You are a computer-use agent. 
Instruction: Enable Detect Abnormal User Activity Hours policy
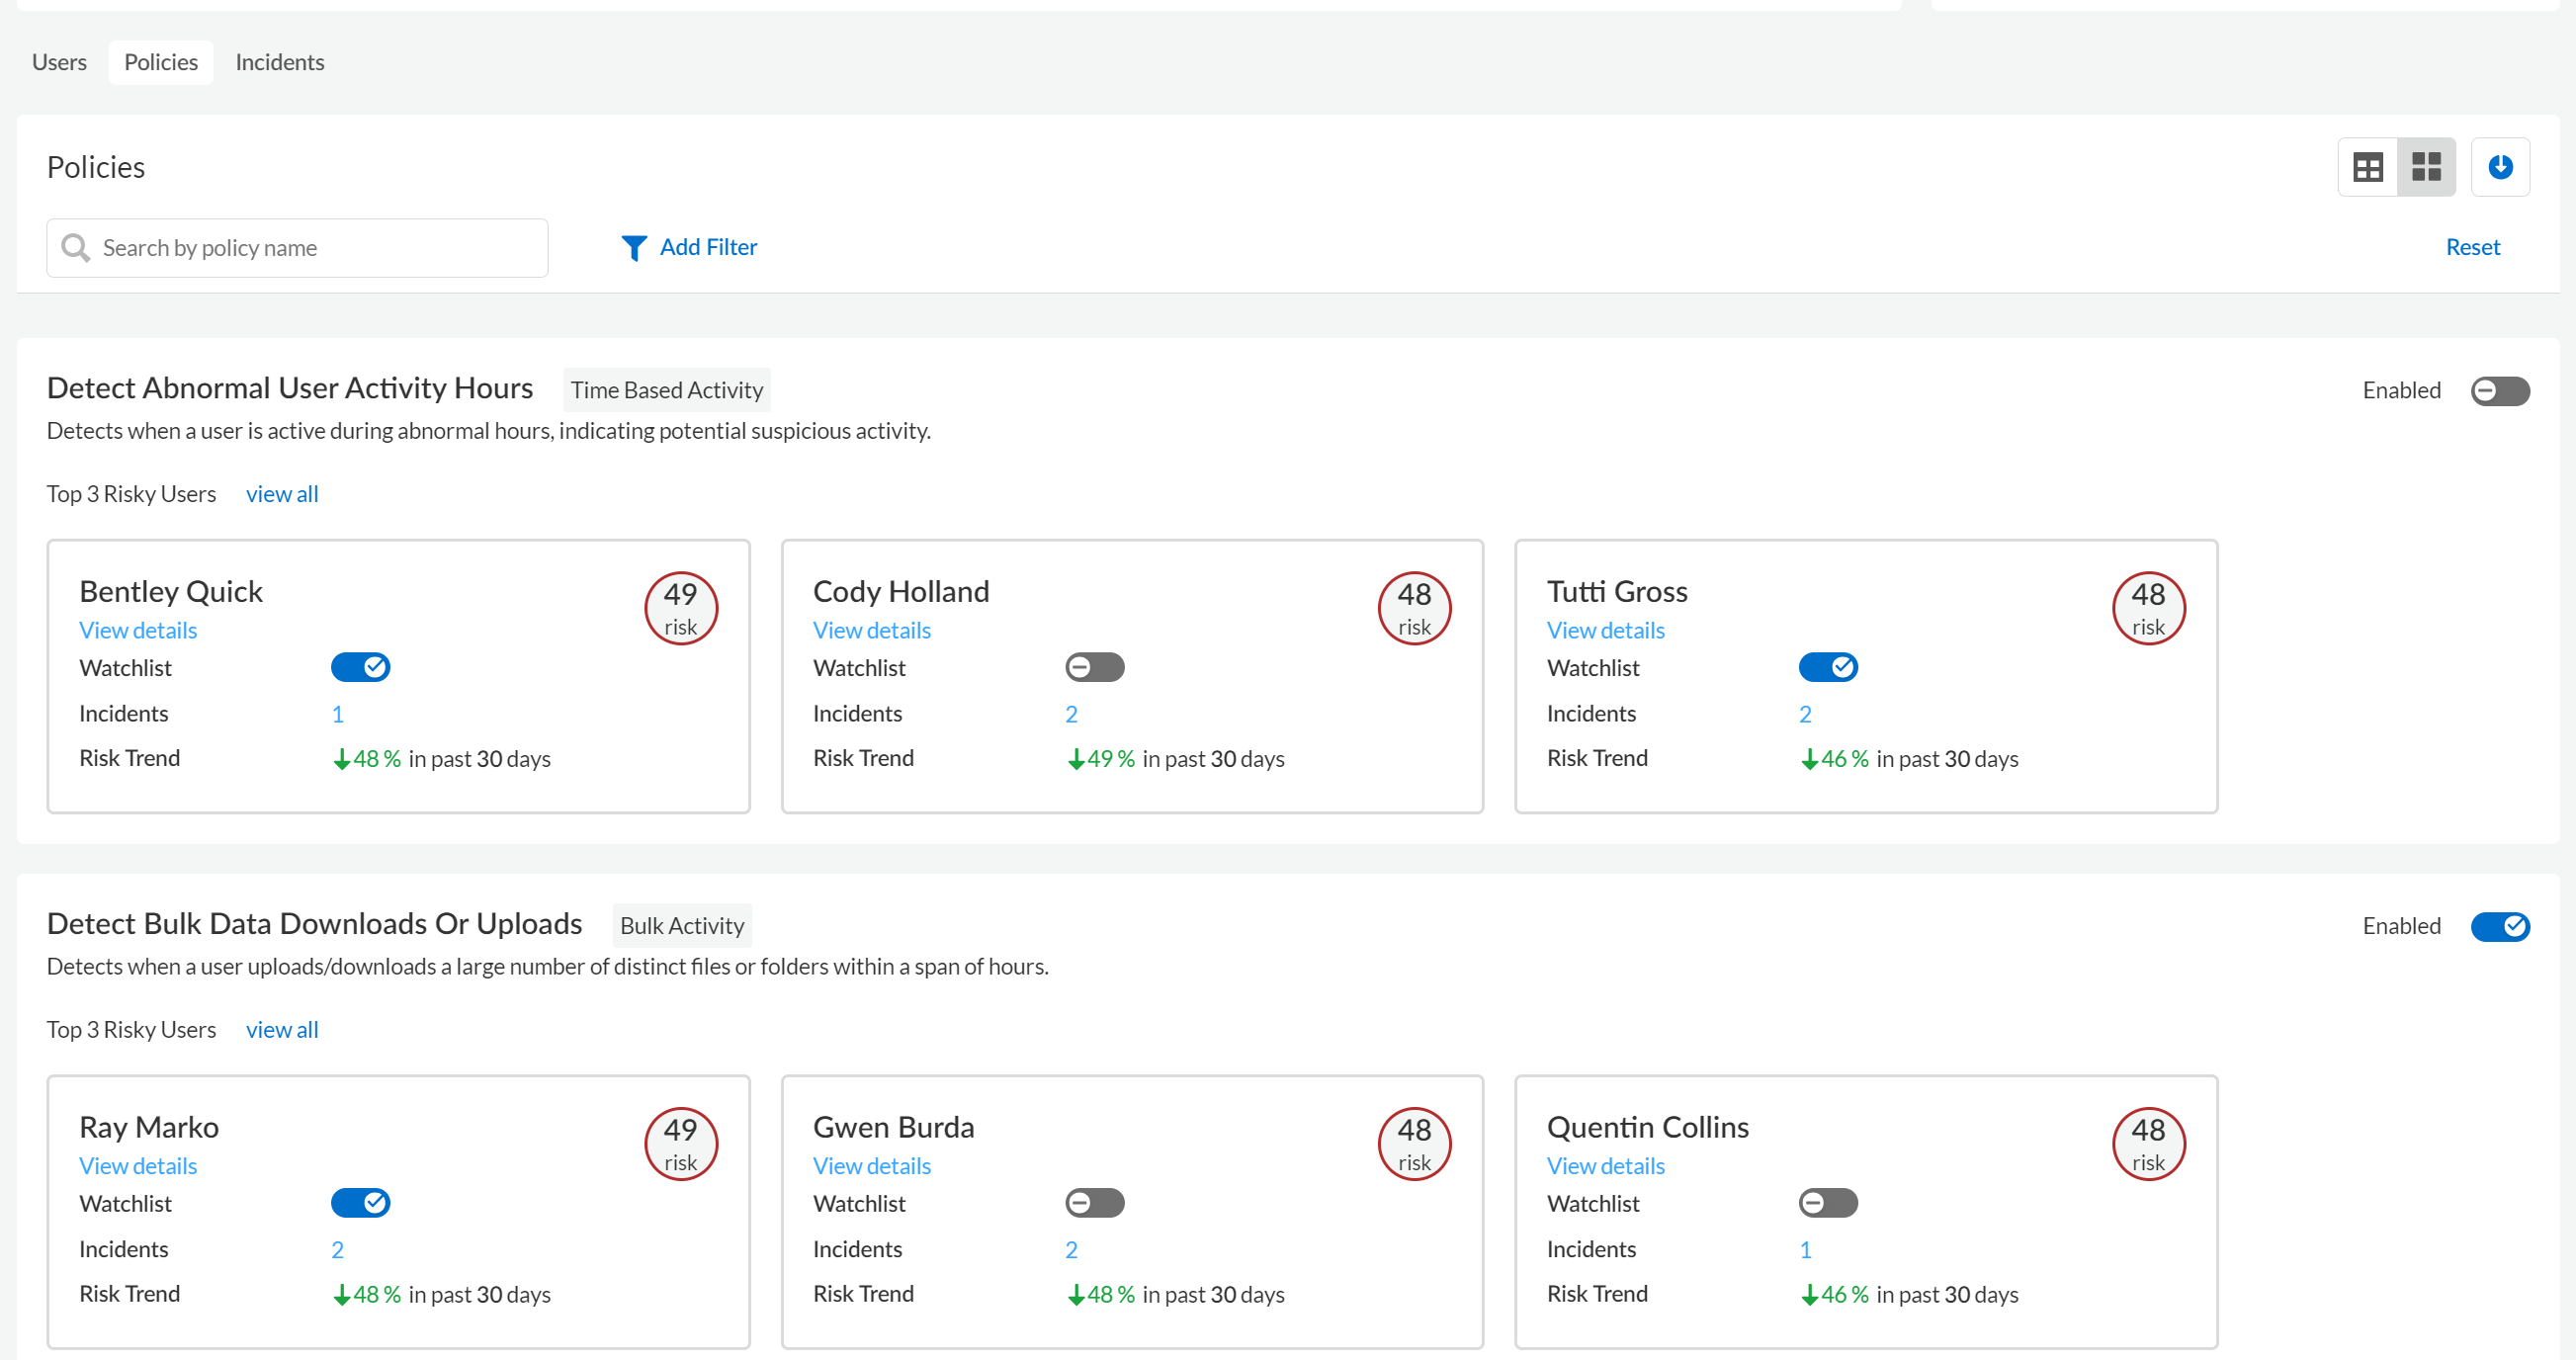[x=2499, y=390]
